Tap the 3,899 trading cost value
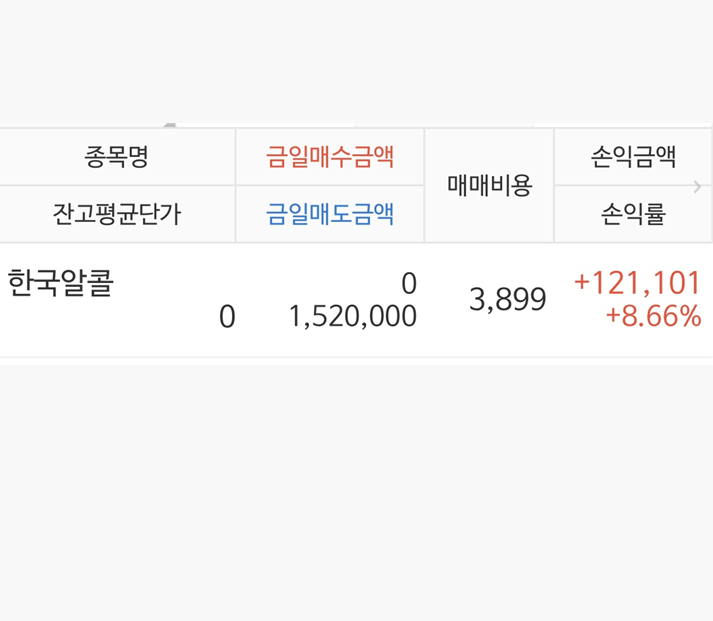This screenshot has height=621, width=713. coord(508,299)
